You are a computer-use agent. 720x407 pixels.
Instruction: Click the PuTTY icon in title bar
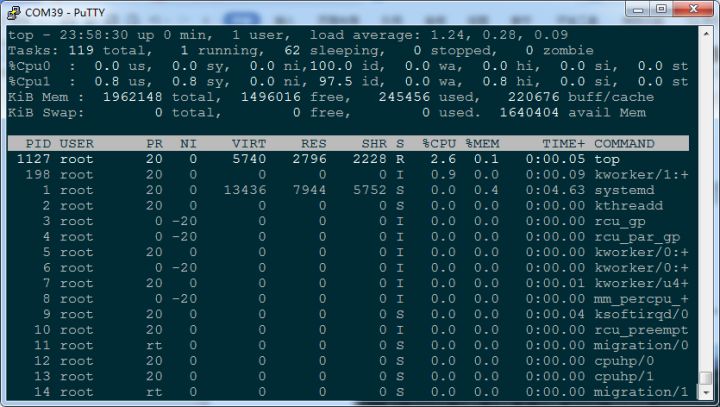click(14, 12)
